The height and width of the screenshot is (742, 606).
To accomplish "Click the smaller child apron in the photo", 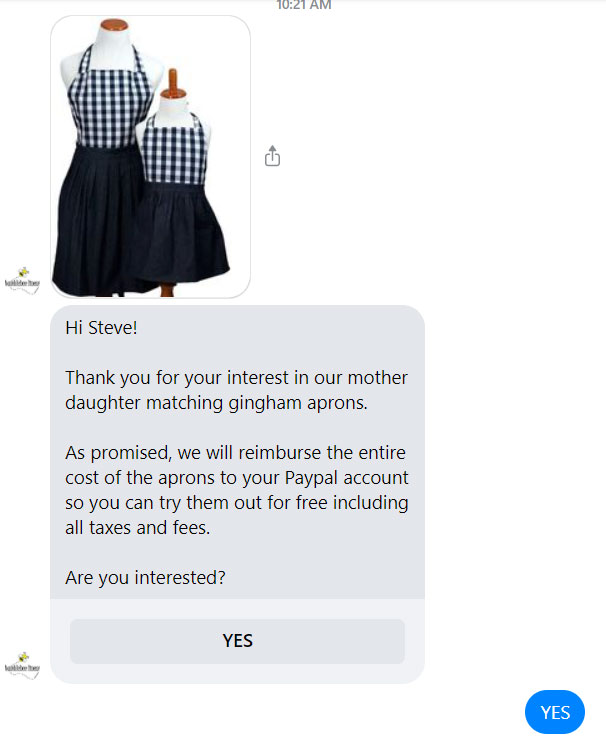I will pos(182,199).
